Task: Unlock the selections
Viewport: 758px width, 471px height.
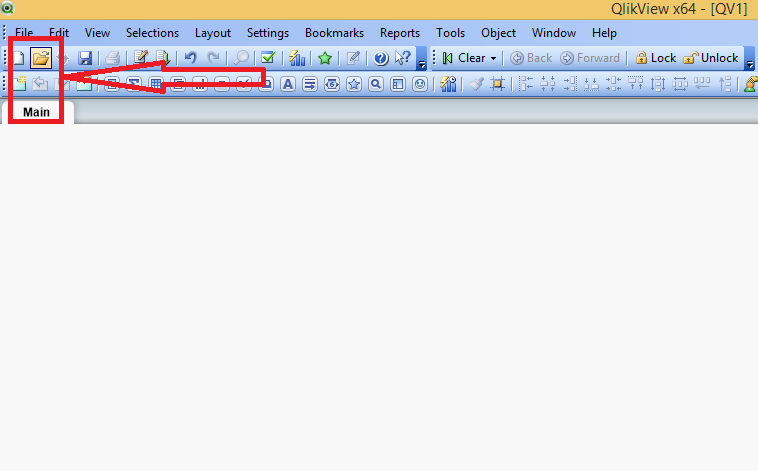Action: [711, 58]
